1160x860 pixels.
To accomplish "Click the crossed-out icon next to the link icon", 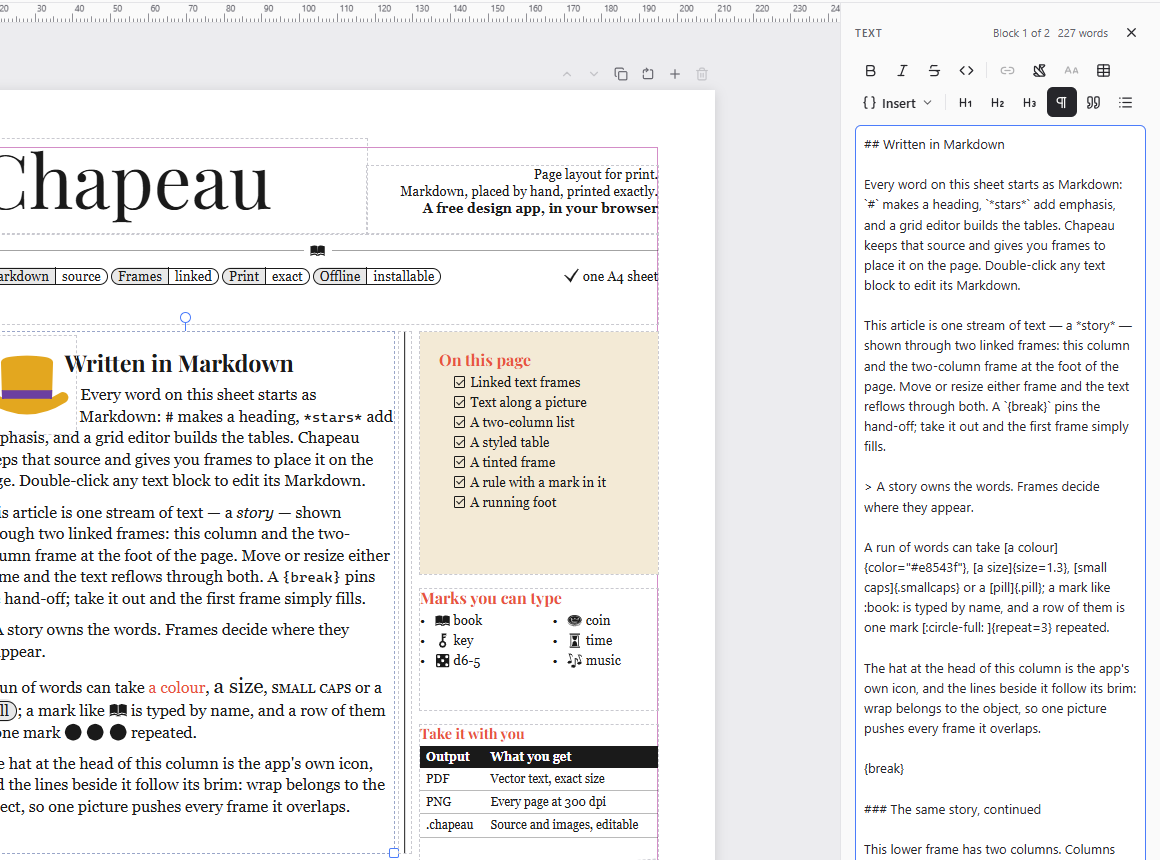I will click(1039, 71).
